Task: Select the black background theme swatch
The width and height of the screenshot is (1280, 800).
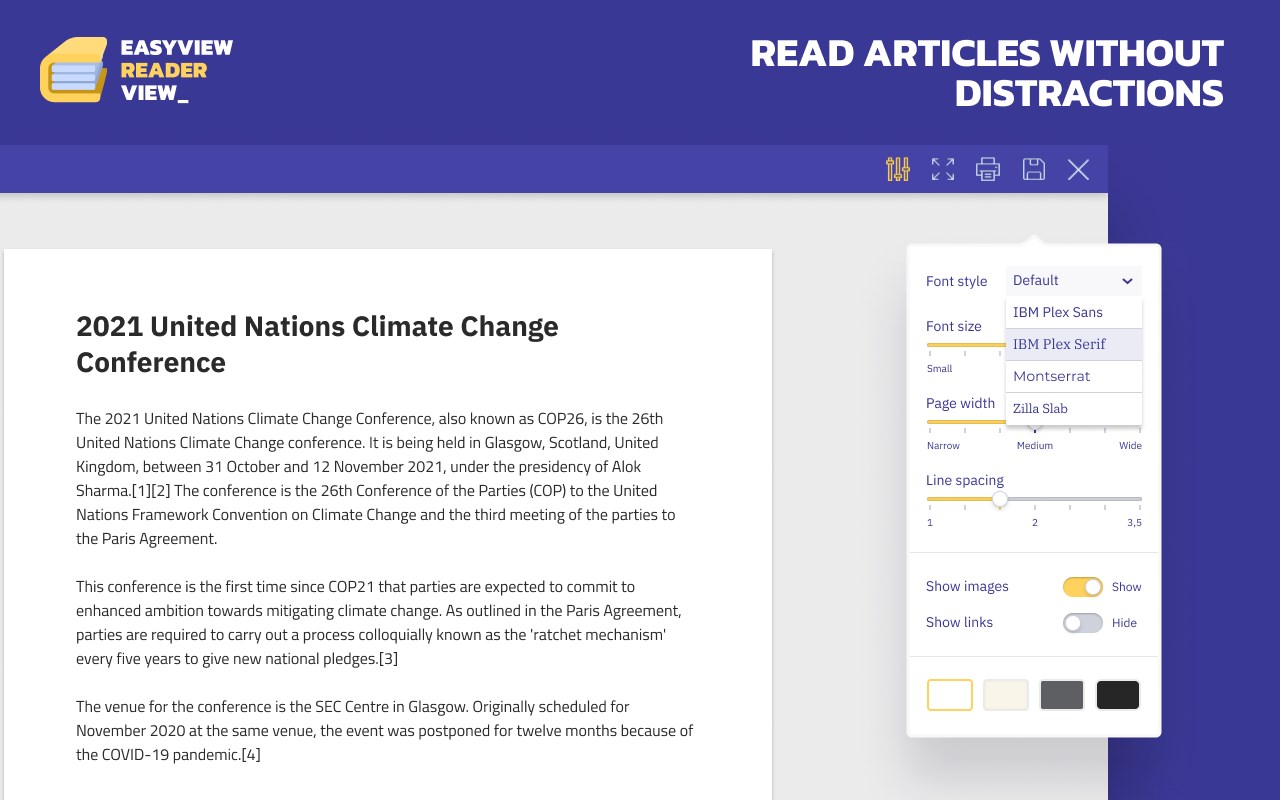Action: tap(1118, 695)
